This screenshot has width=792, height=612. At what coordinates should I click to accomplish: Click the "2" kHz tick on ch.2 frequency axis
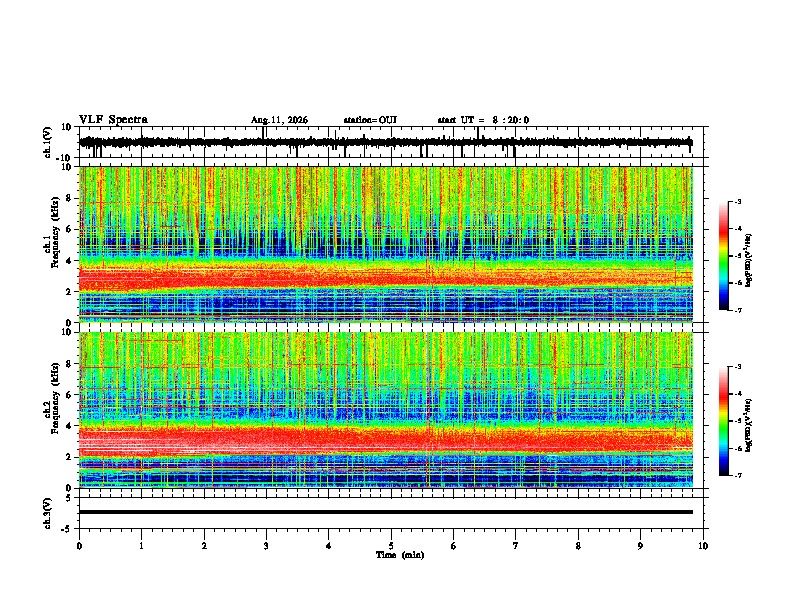point(69,457)
